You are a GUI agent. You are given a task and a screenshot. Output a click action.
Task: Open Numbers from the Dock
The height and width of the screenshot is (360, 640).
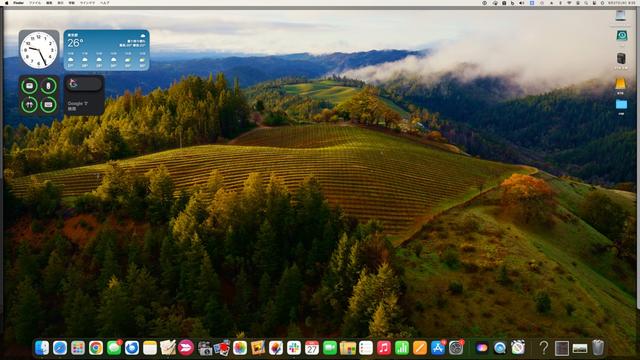coord(402,348)
